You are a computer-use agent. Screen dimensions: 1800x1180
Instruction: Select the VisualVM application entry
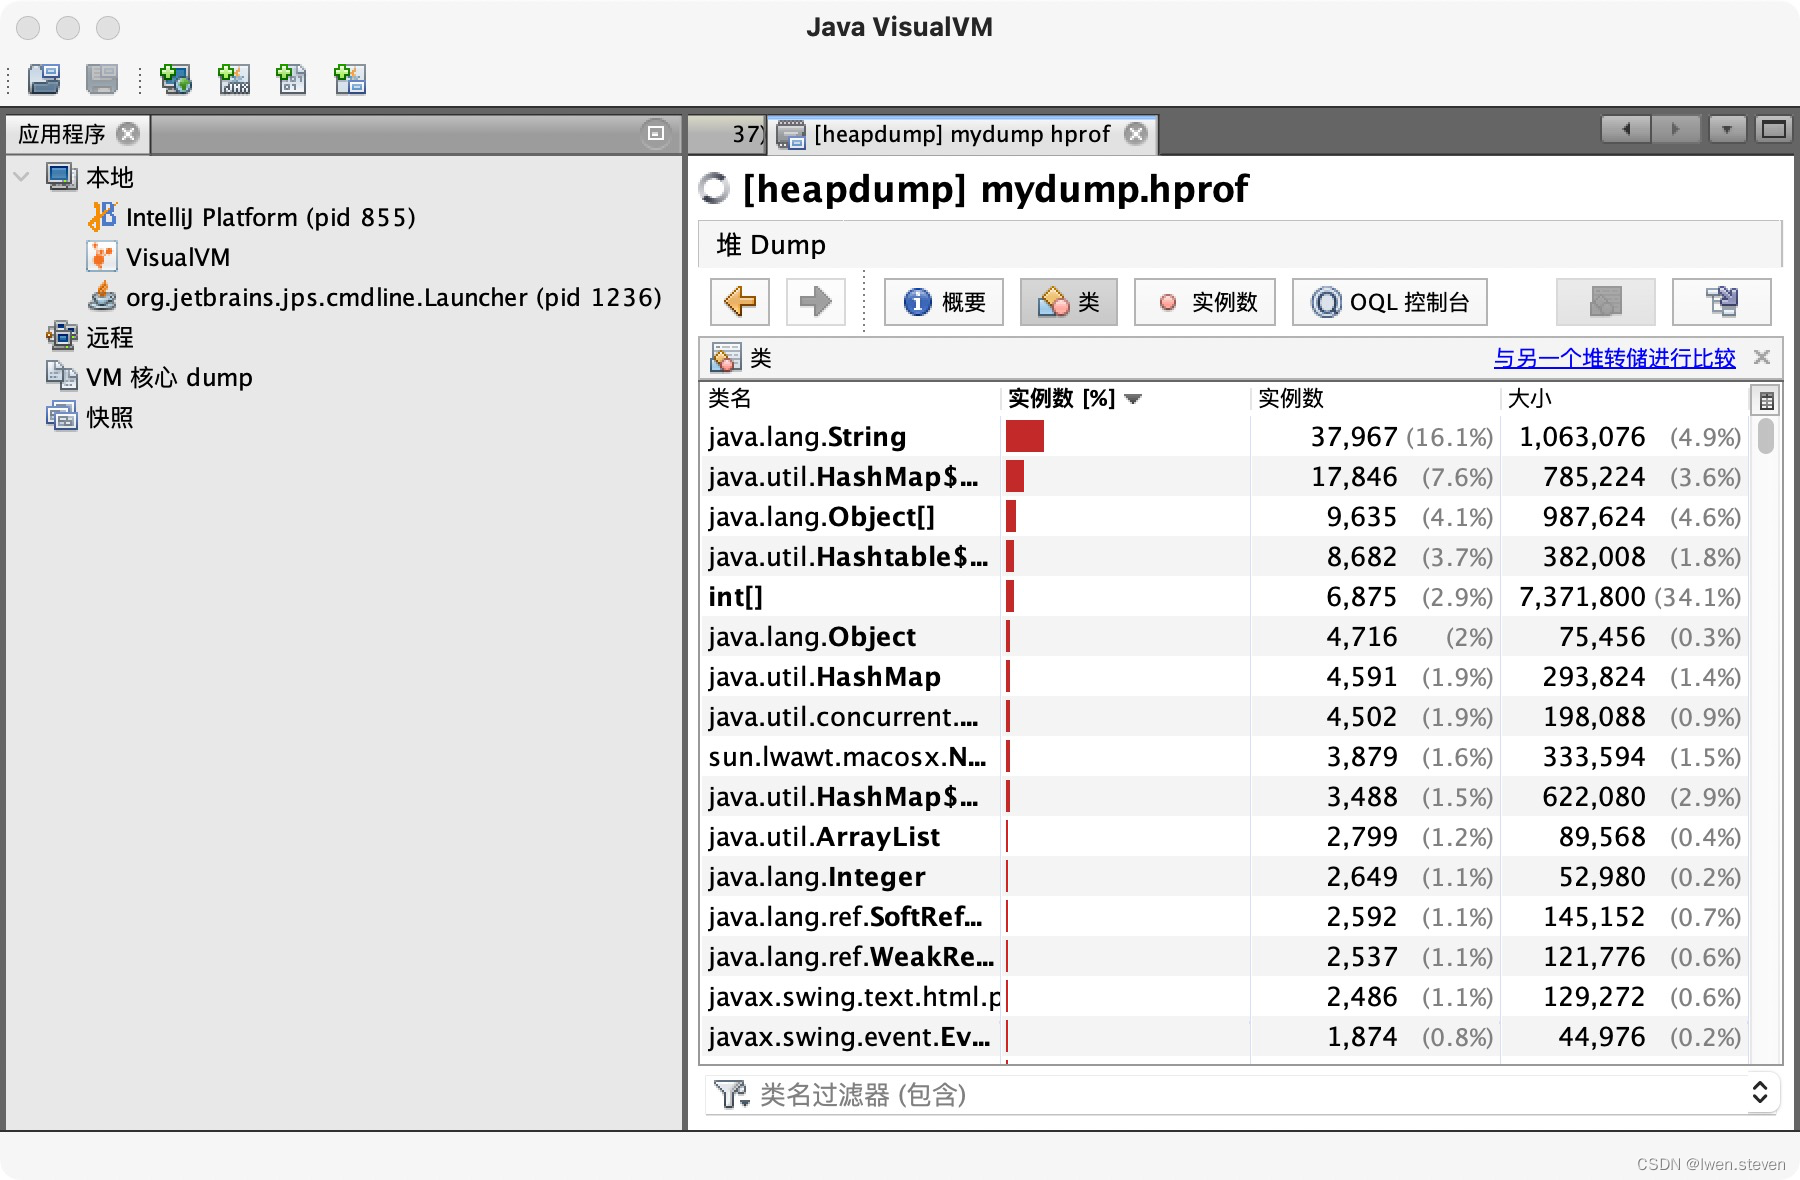178,257
